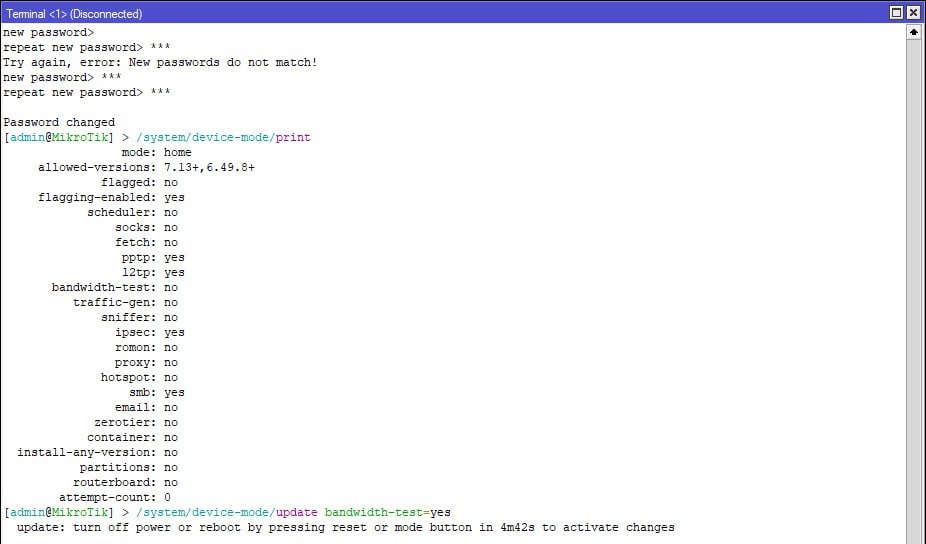This screenshot has width=926, height=544.
Task: Click the 'zerotier: no' line
Action: coord(136,422)
